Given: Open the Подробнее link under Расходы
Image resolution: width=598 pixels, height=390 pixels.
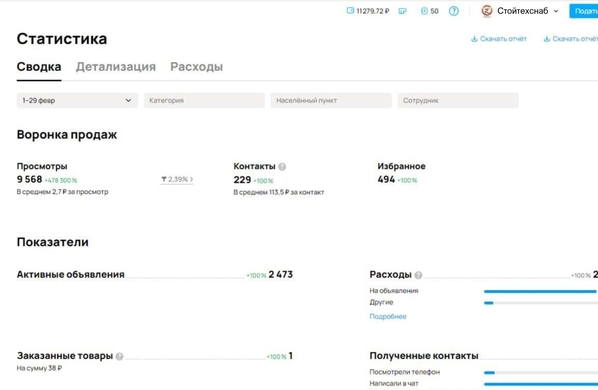Looking at the screenshot, I should [388, 316].
